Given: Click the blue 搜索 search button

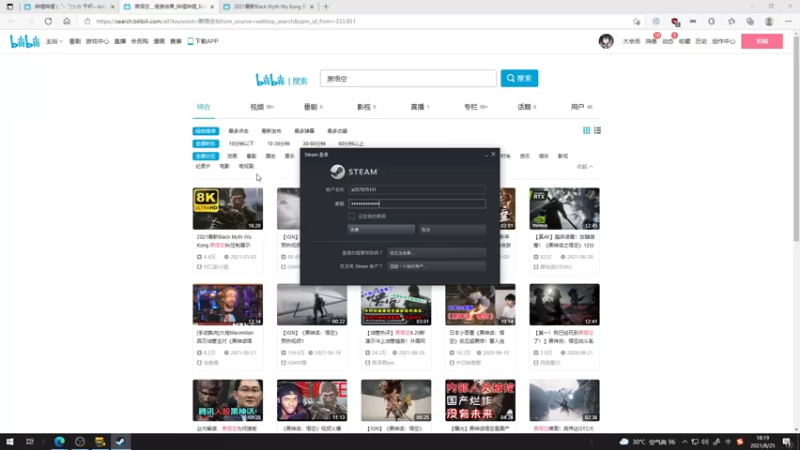Looking at the screenshot, I should click(519, 78).
